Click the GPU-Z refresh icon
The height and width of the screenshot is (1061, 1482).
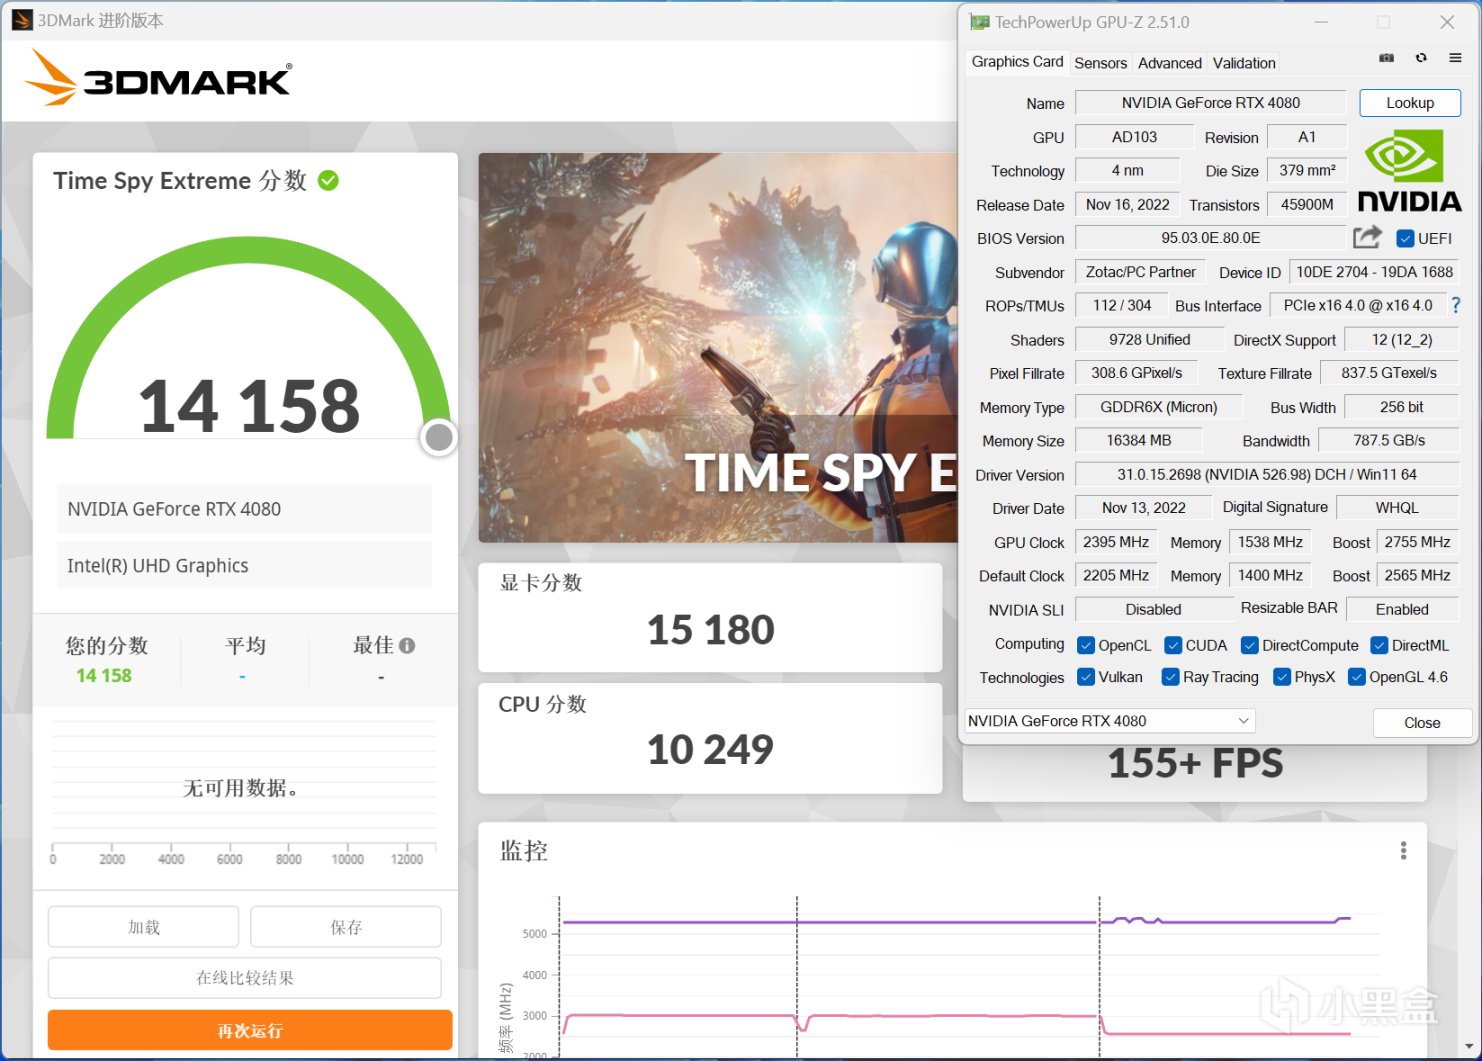[x=1421, y=58]
